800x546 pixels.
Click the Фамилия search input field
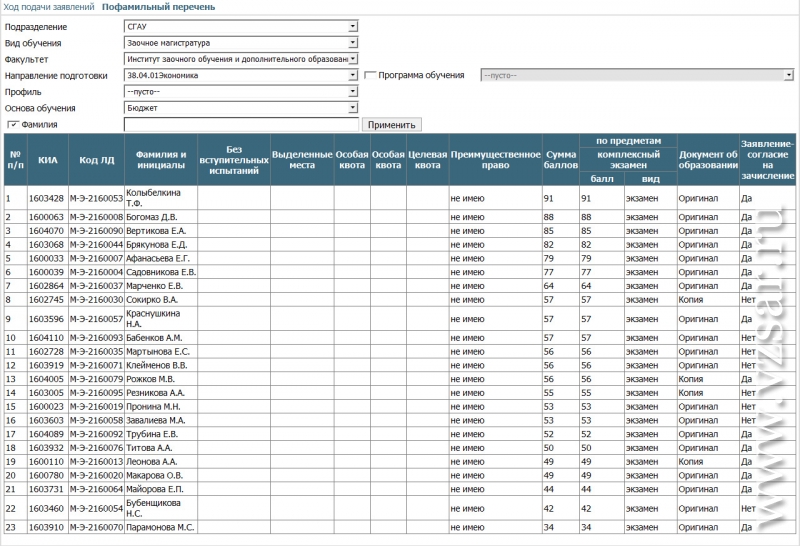pos(241,125)
